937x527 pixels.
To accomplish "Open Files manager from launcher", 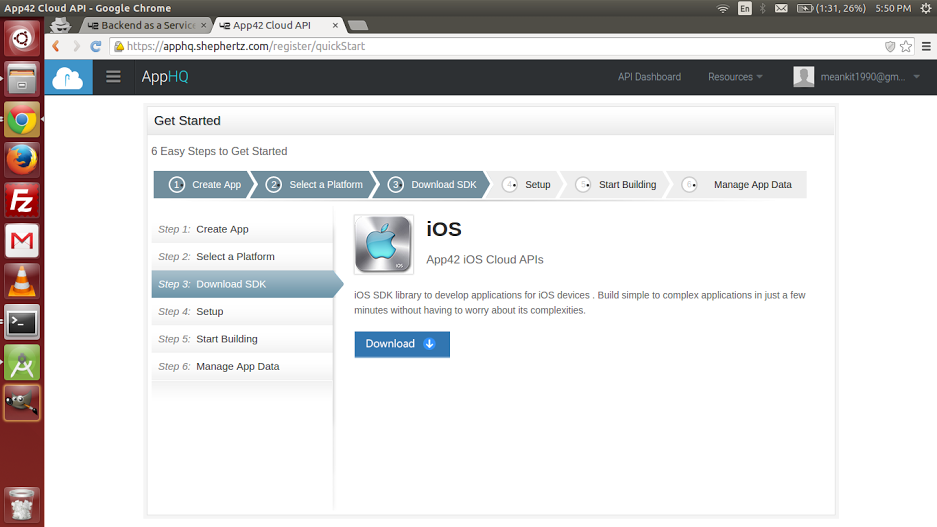I will tap(22, 79).
